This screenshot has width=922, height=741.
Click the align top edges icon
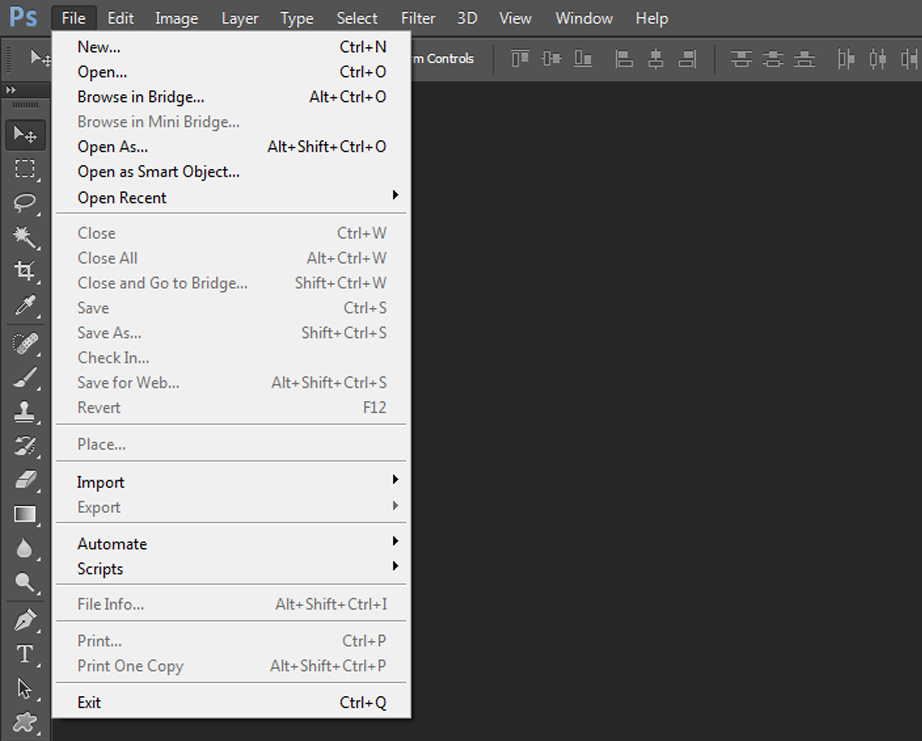coord(519,59)
